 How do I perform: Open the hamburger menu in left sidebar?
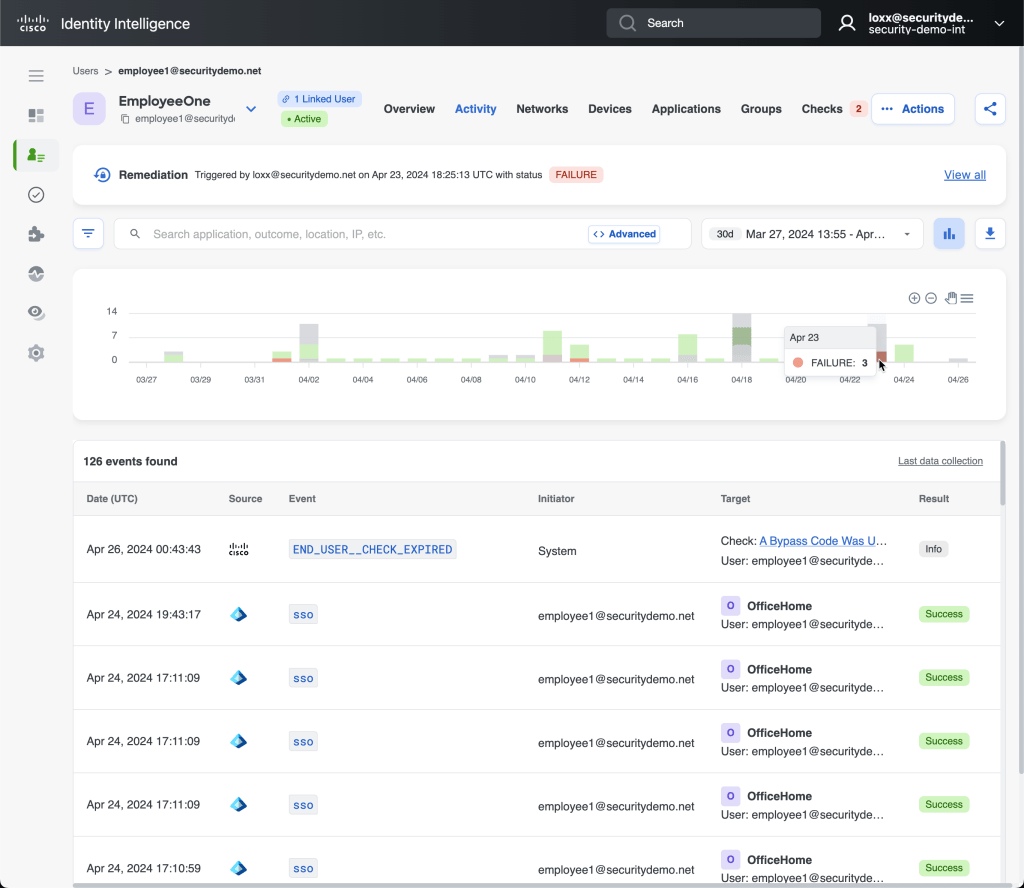(x=36, y=76)
